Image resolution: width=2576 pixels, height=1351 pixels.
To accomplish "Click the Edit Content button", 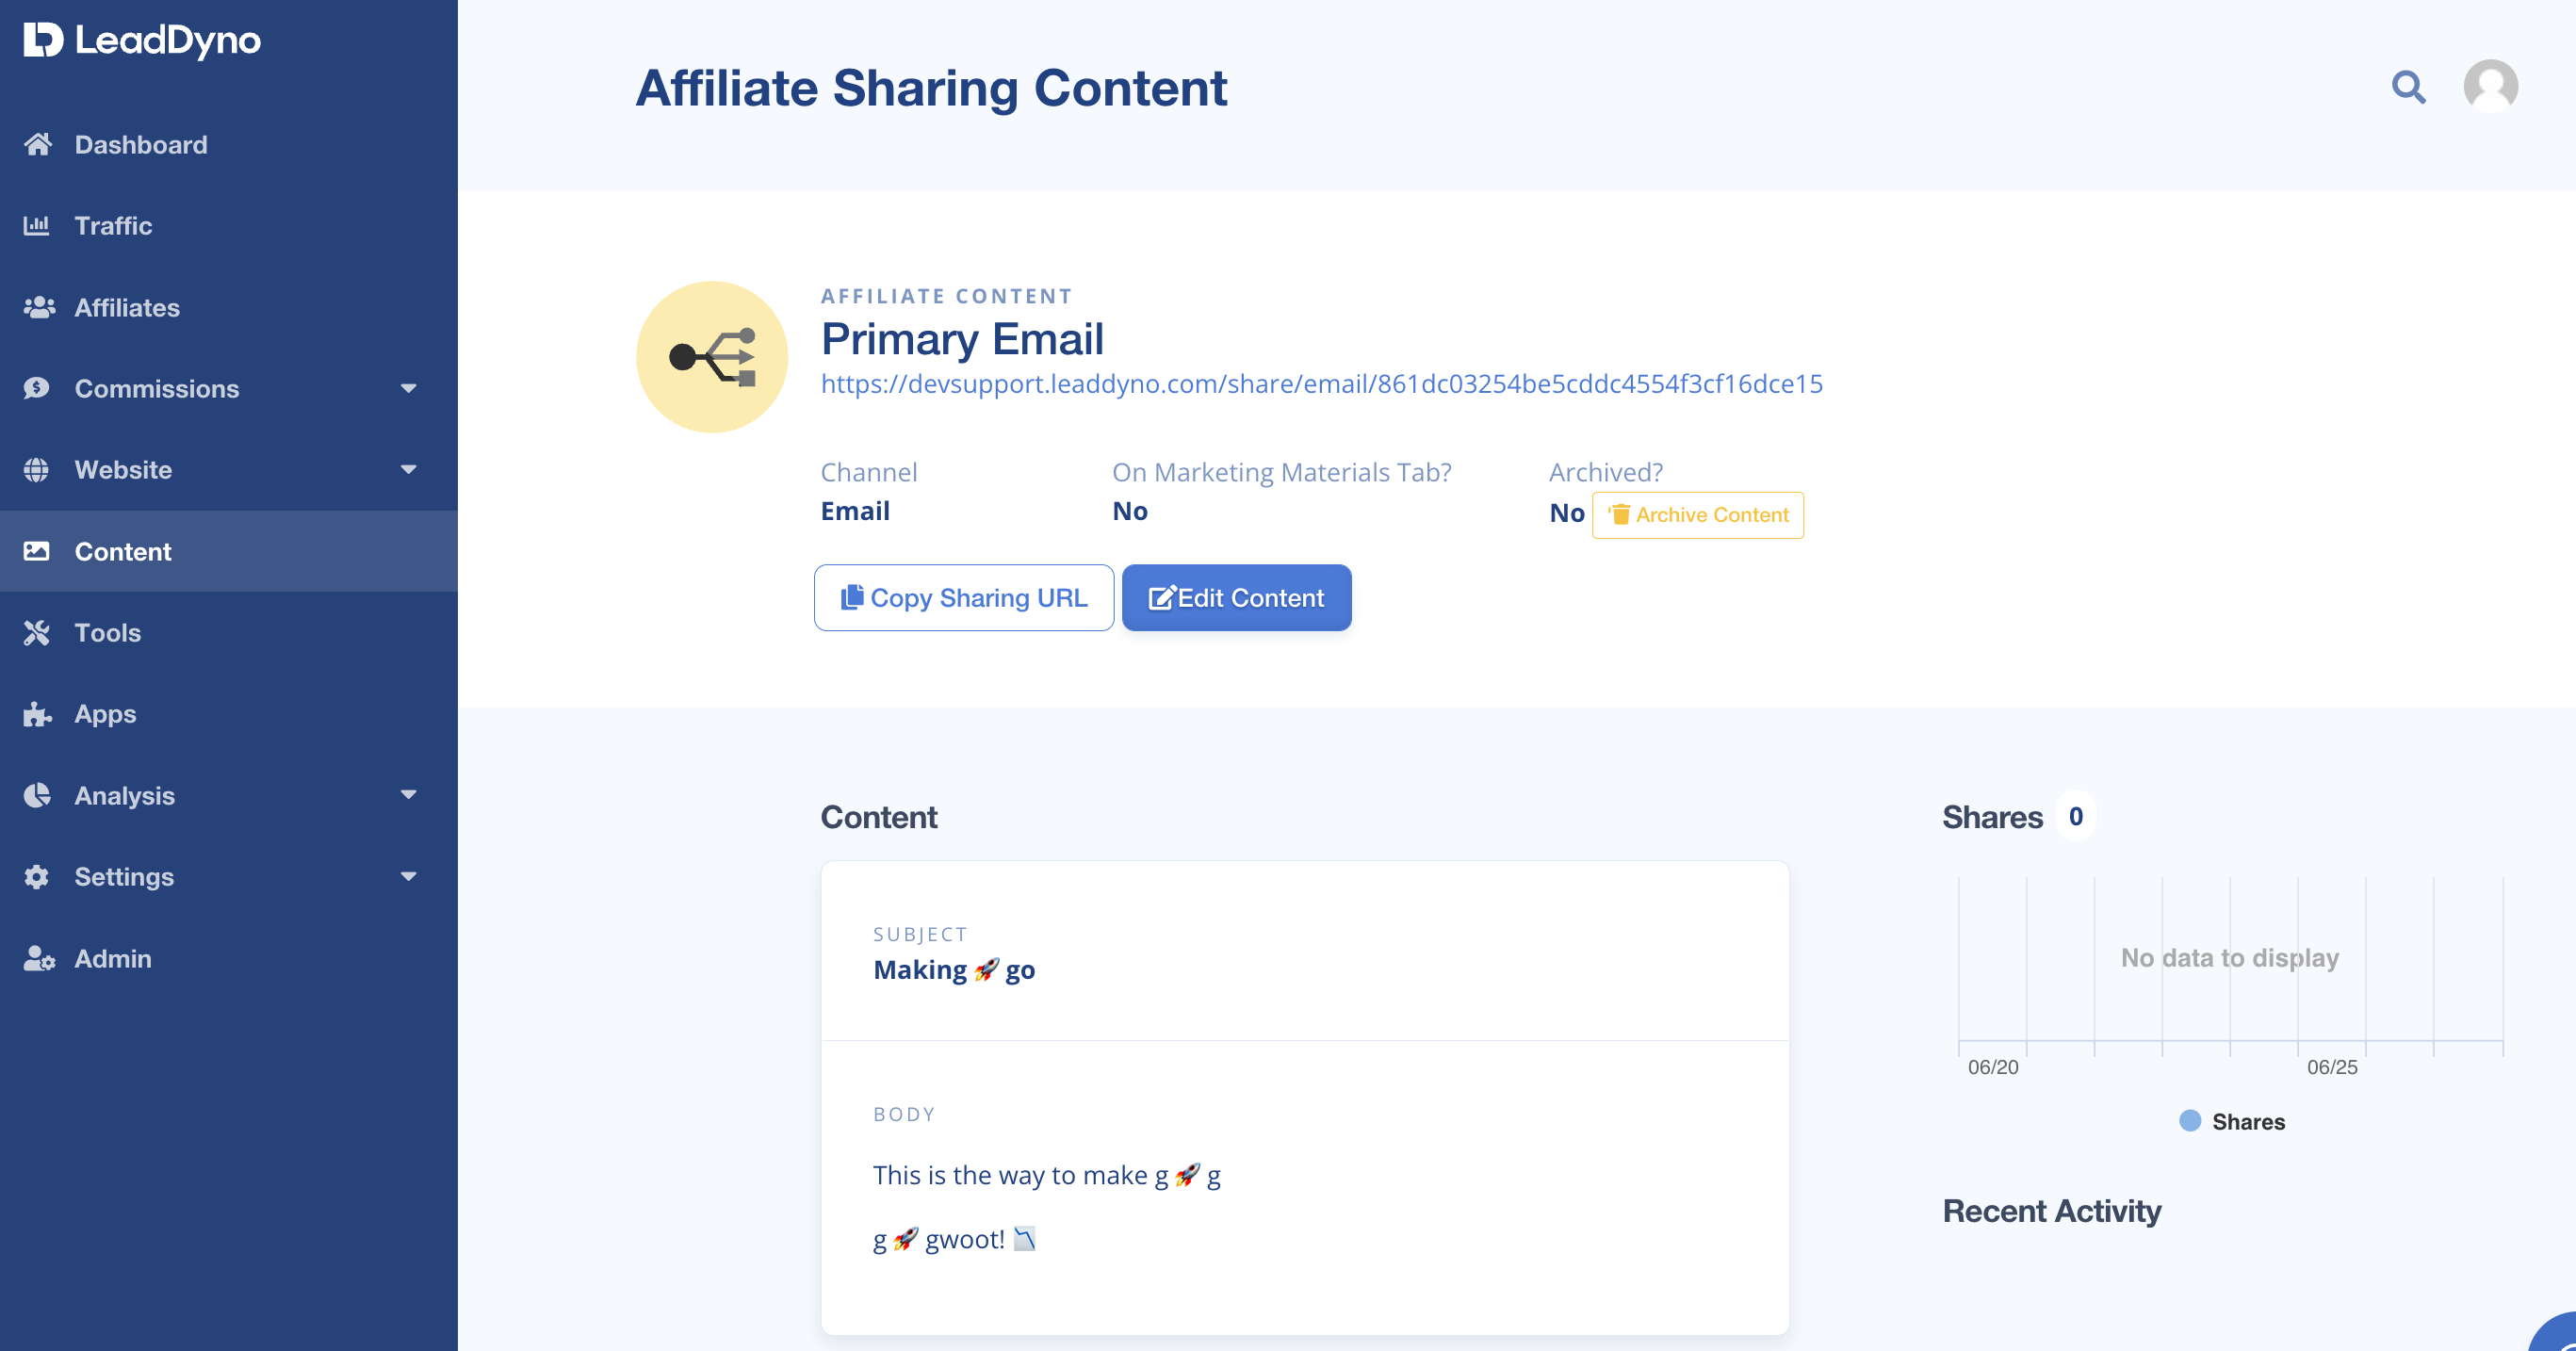I will 1236,598.
